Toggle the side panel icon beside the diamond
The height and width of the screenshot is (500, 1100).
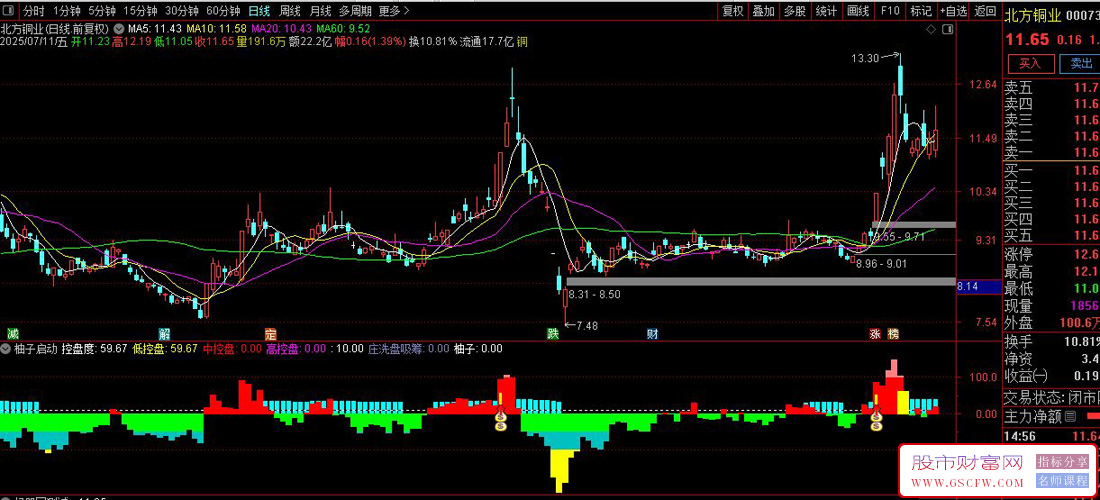coord(947,29)
